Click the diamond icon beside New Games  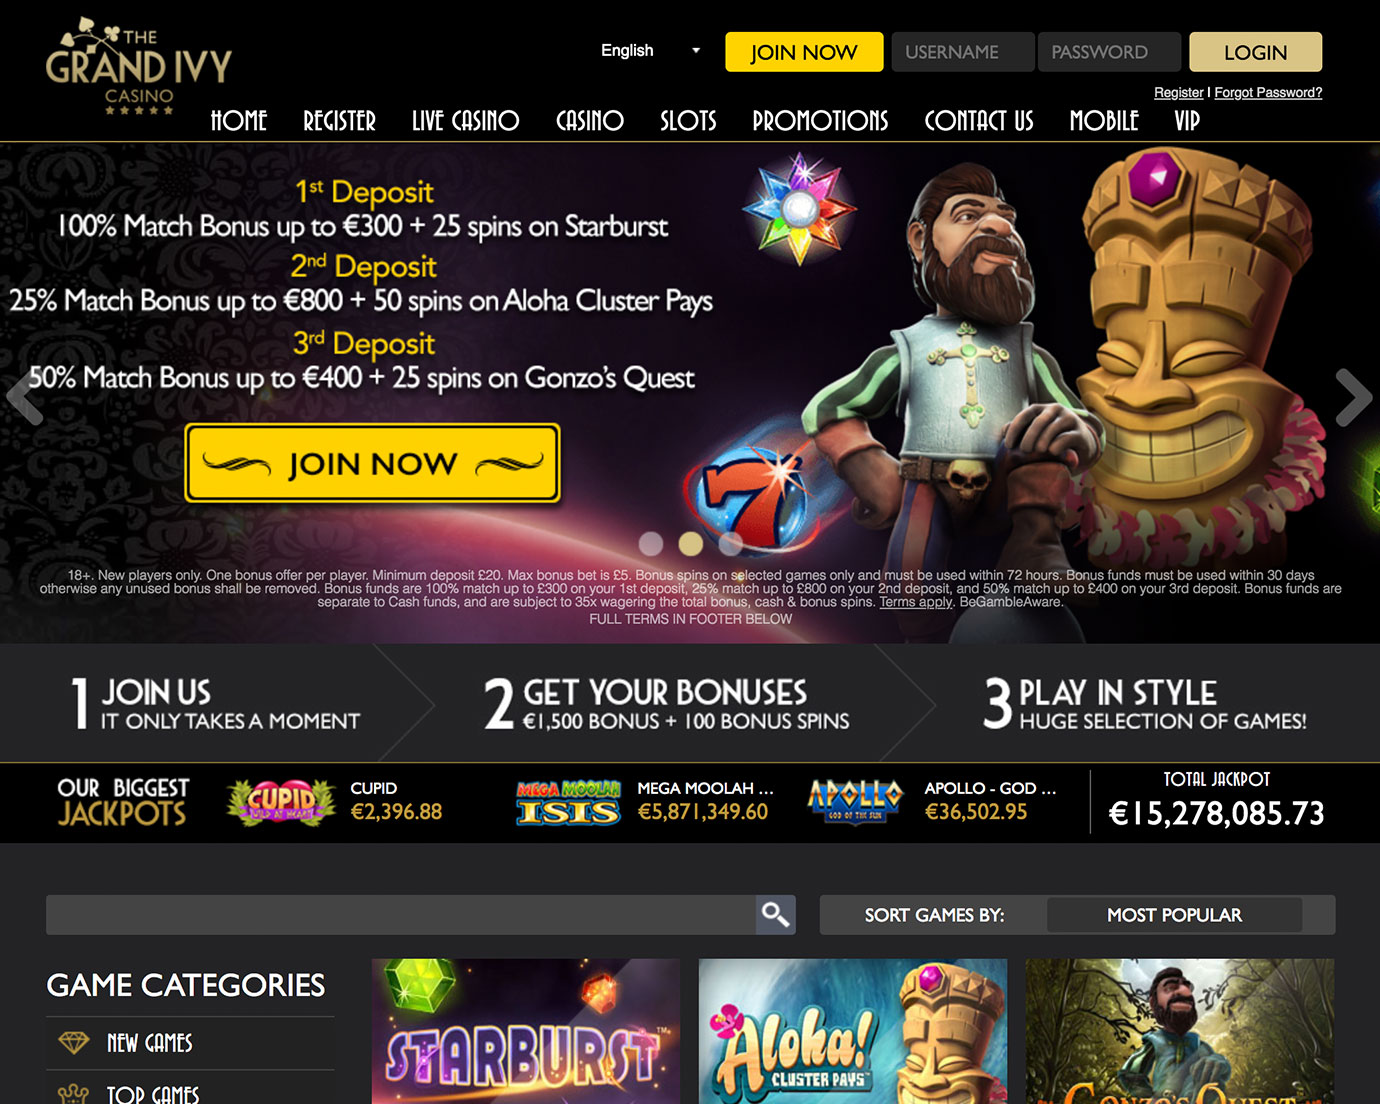[x=73, y=1043]
